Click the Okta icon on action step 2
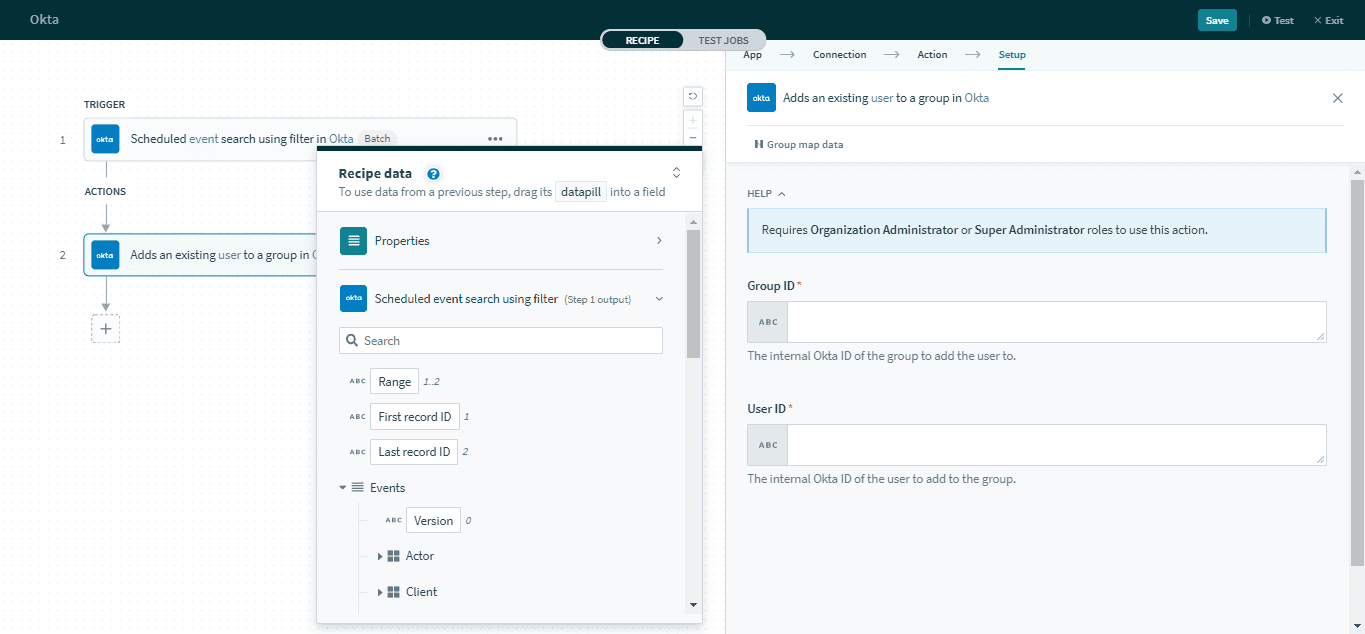1365x634 pixels. (105, 255)
